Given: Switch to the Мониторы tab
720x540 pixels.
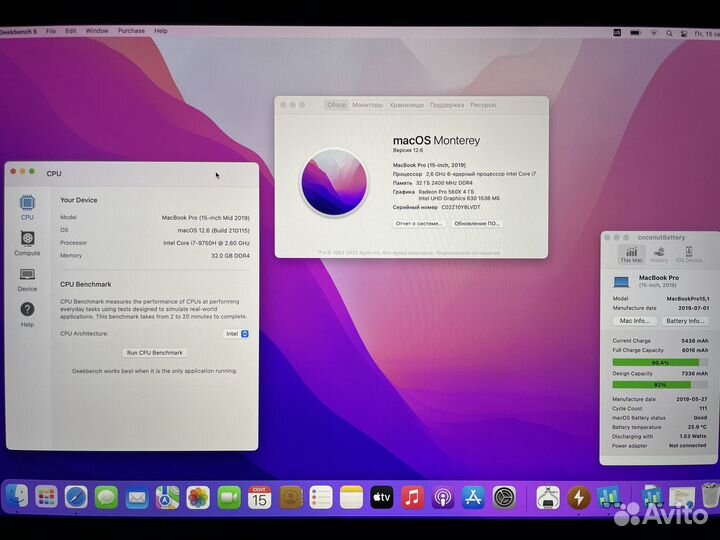Looking at the screenshot, I should (367, 105).
